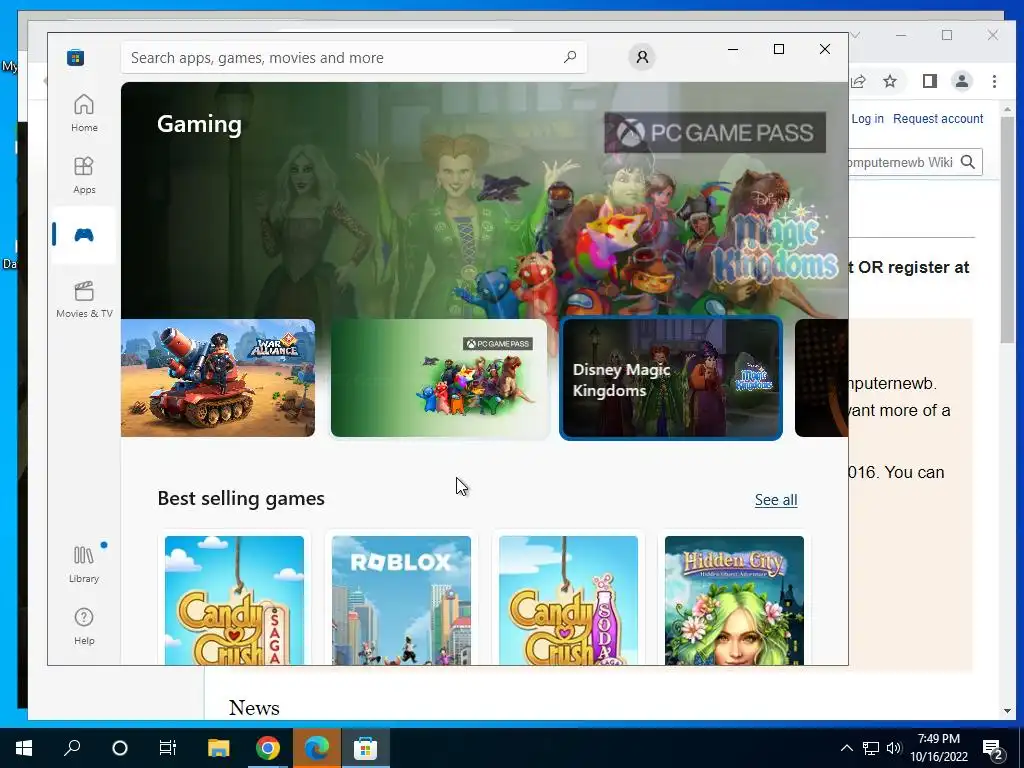
Task: Open the Home section in Microsoft Store
Action: coord(84,112)
